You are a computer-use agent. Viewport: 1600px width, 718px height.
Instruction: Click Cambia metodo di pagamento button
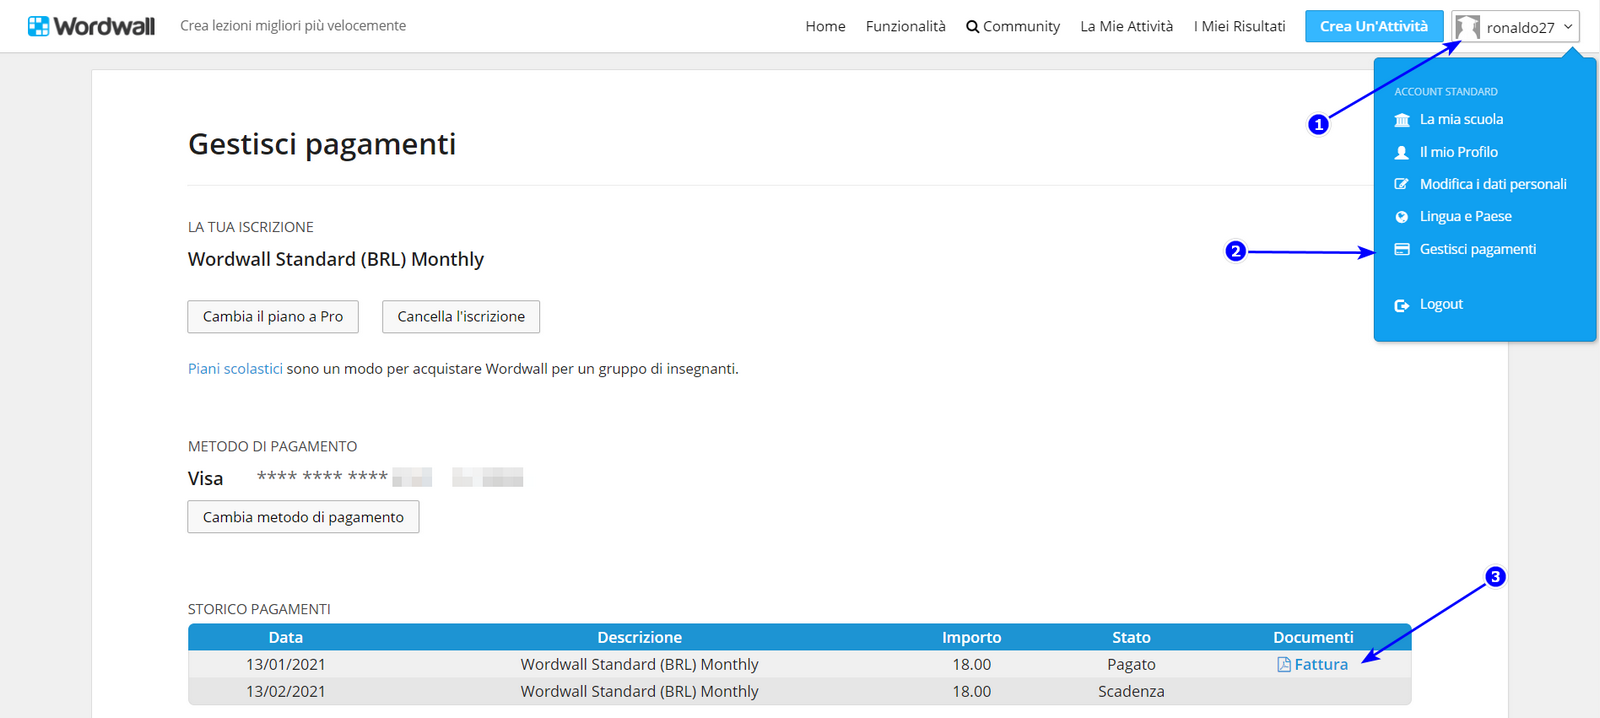coord(303,517)
